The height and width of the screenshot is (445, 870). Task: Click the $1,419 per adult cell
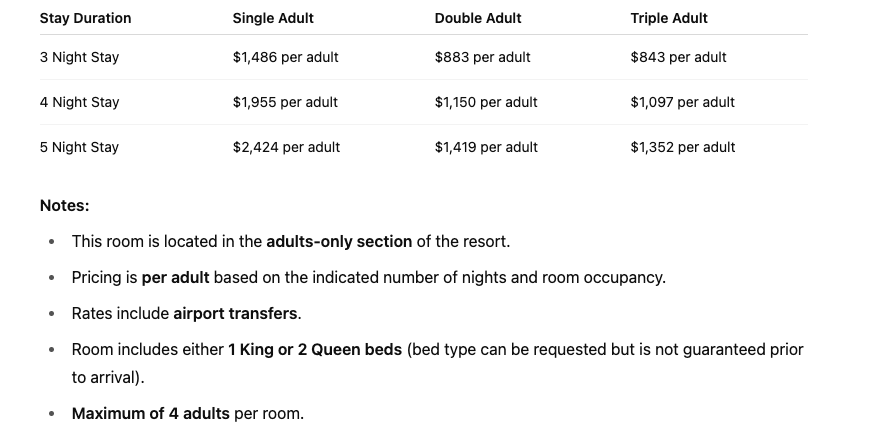click(486, 147)
